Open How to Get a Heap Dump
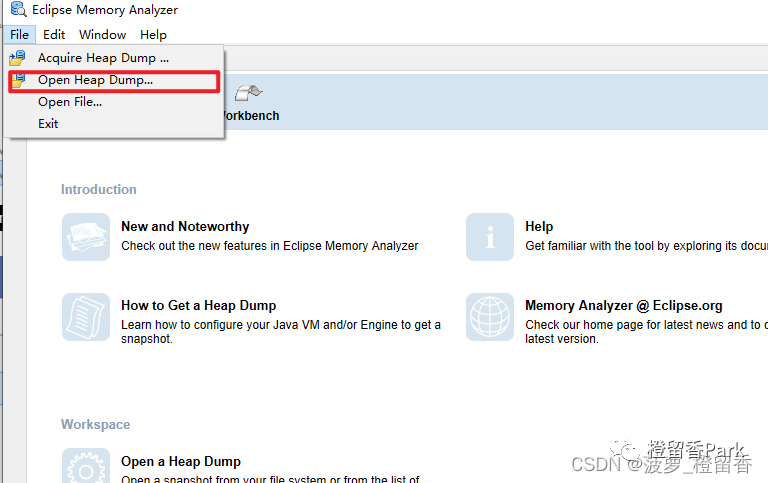Screen dimensions: 768x483 click(198, 306)
